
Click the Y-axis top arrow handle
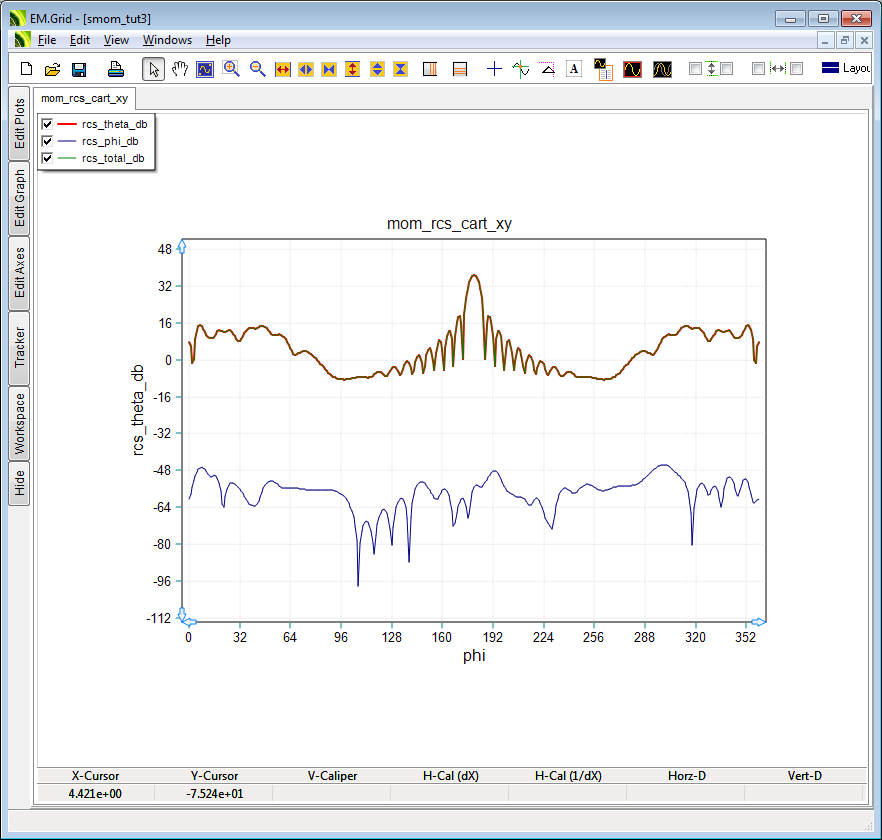pyautogui.click(x=181, y=246)
